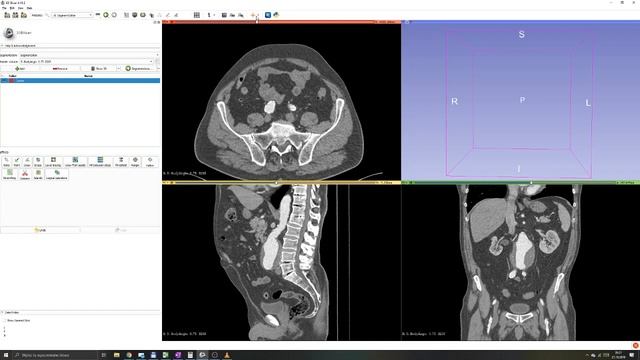
Task: Click the Add segment button
Action: (x=20, y=69)
